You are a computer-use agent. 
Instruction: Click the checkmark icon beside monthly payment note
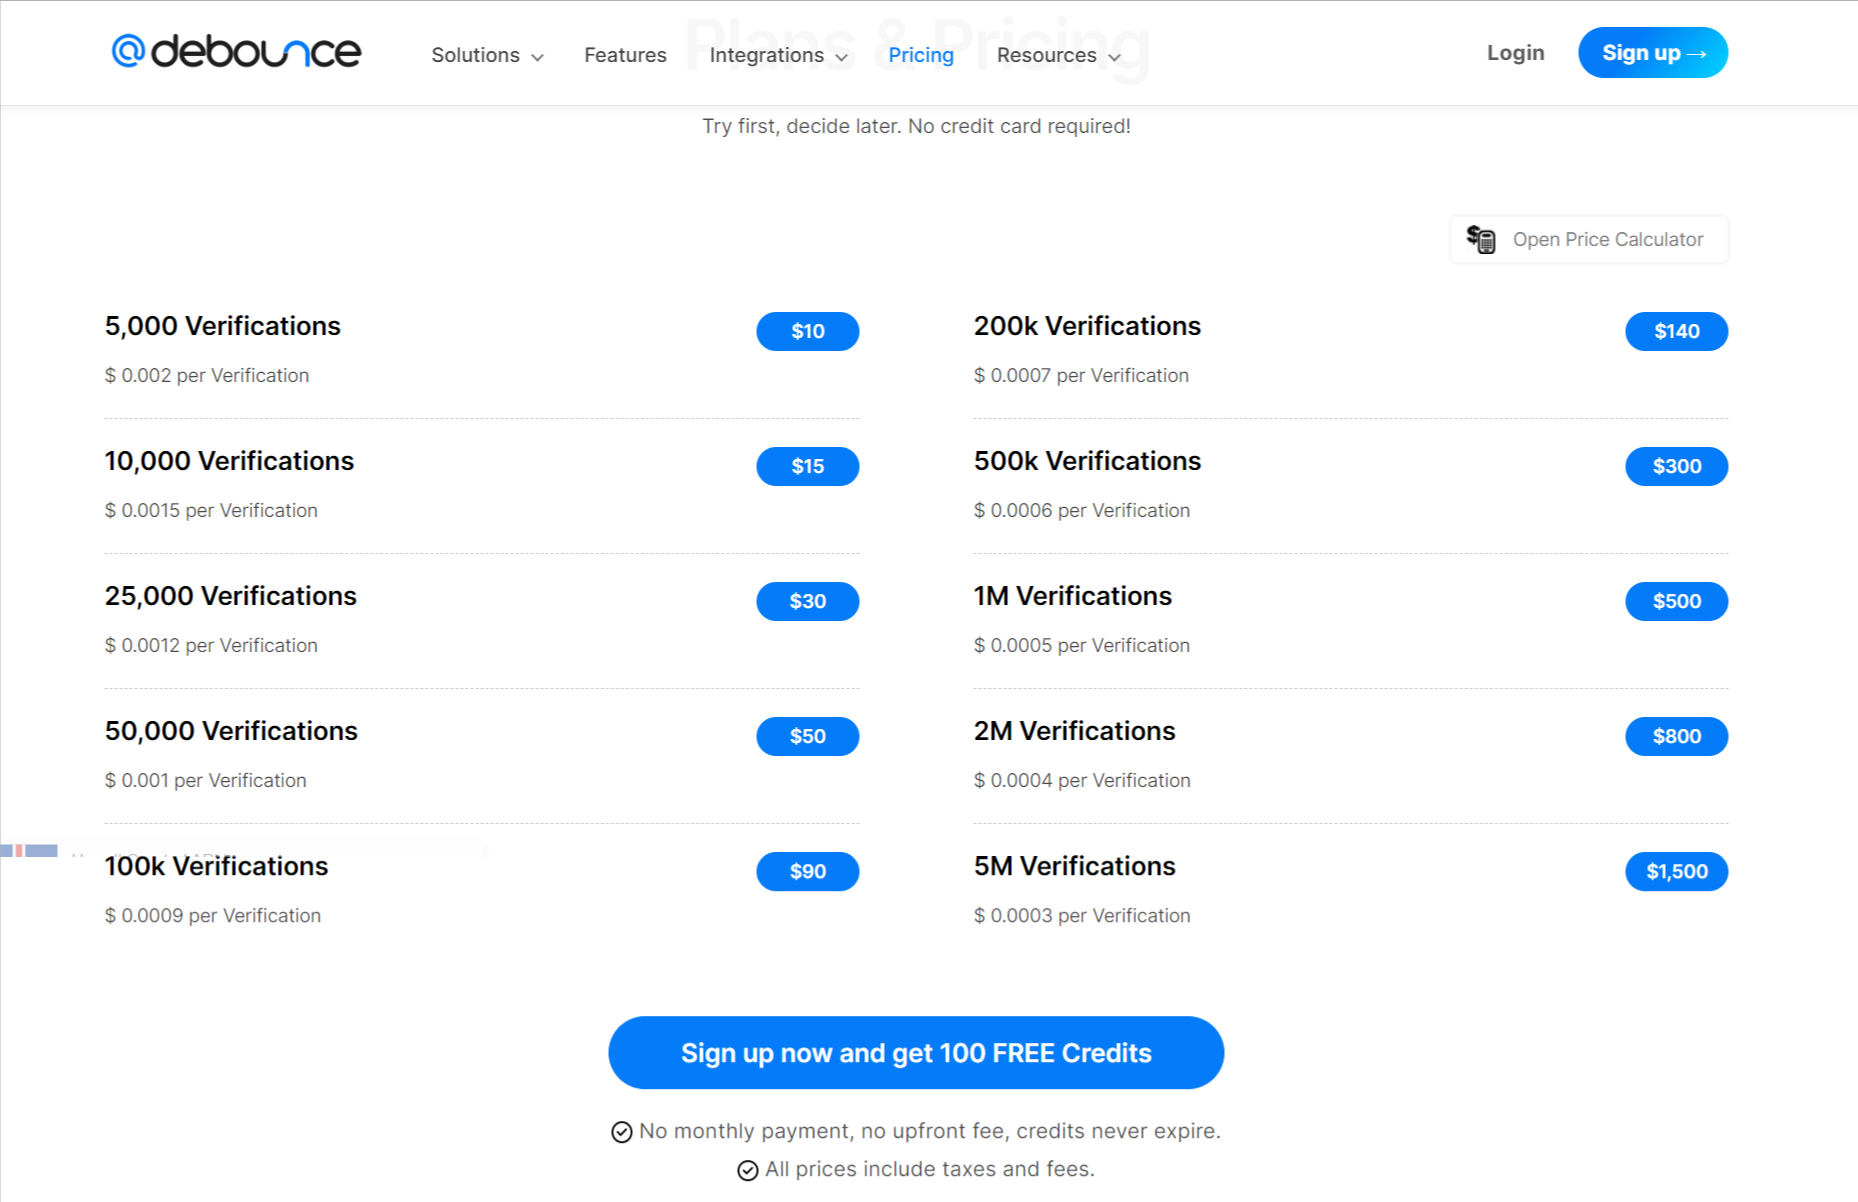tap(621, 1131)
